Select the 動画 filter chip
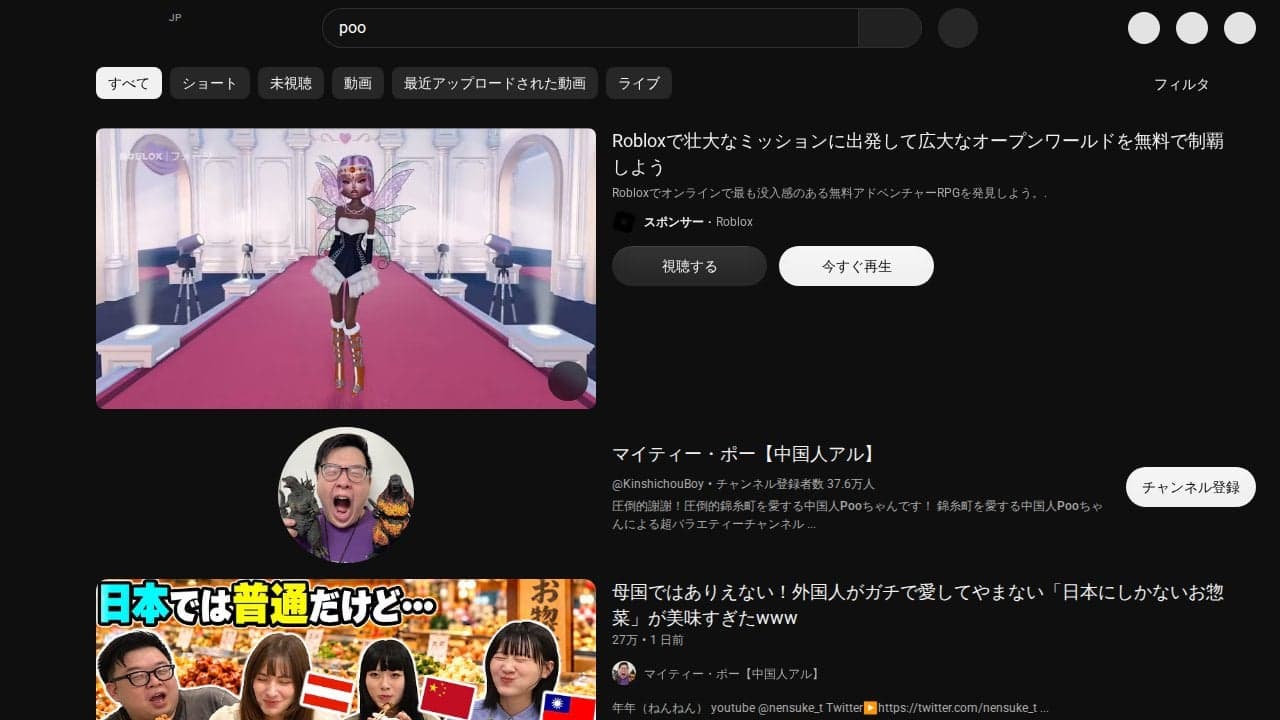This screenshot has width=1280, height=720. coord(358,83)
